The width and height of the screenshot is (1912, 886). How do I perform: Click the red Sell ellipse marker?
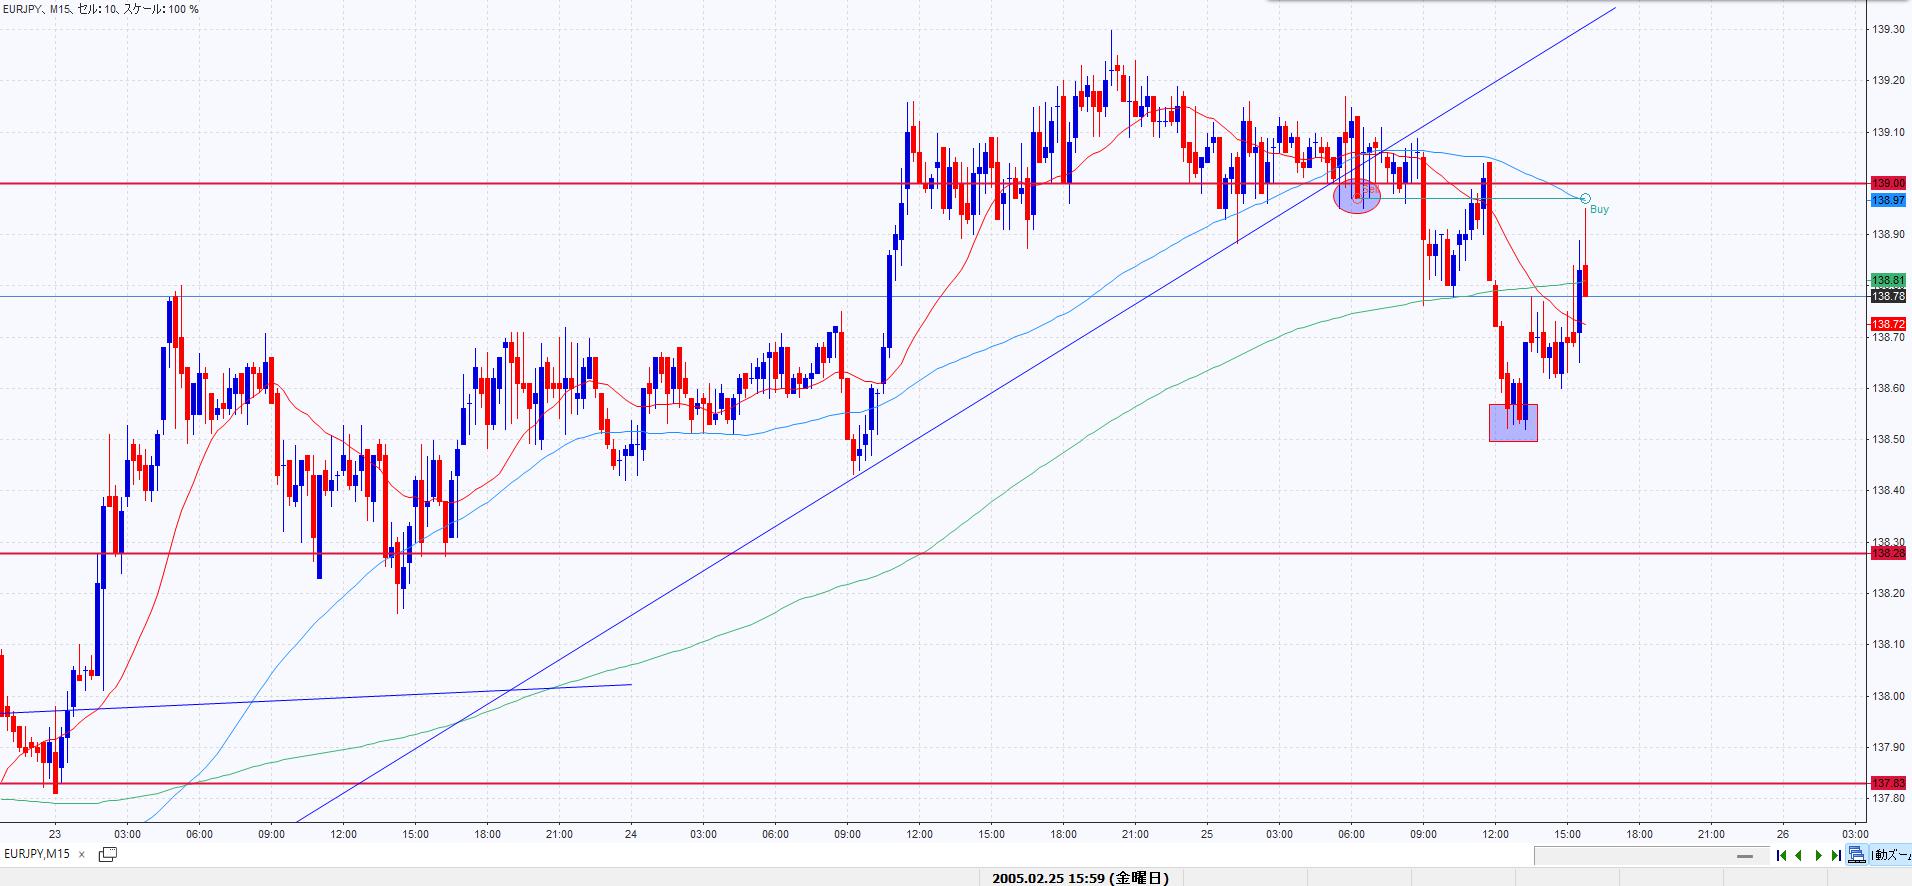[1357, 196]
